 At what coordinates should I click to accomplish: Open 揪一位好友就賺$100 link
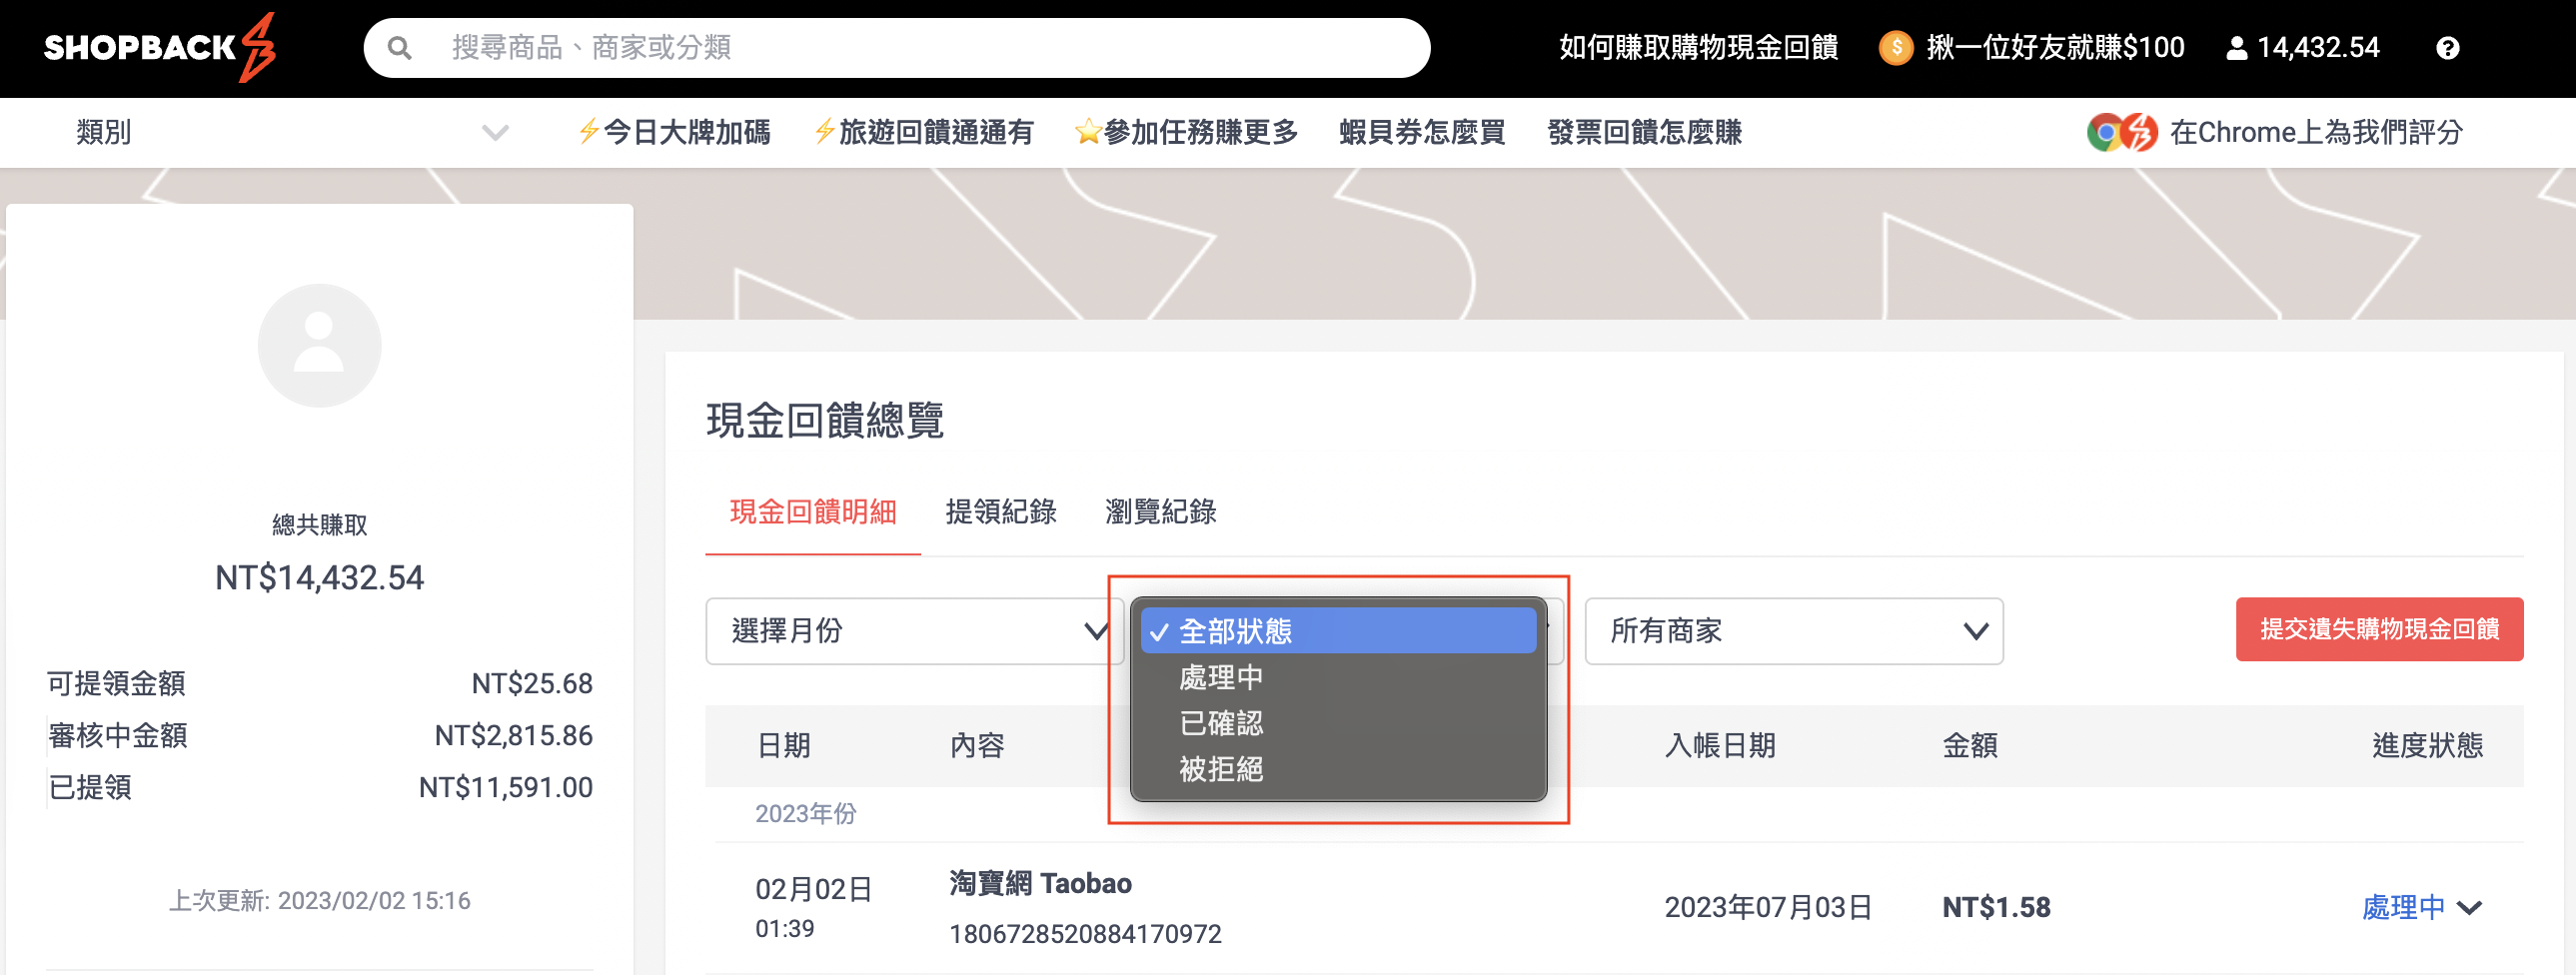pos(2055,47)
